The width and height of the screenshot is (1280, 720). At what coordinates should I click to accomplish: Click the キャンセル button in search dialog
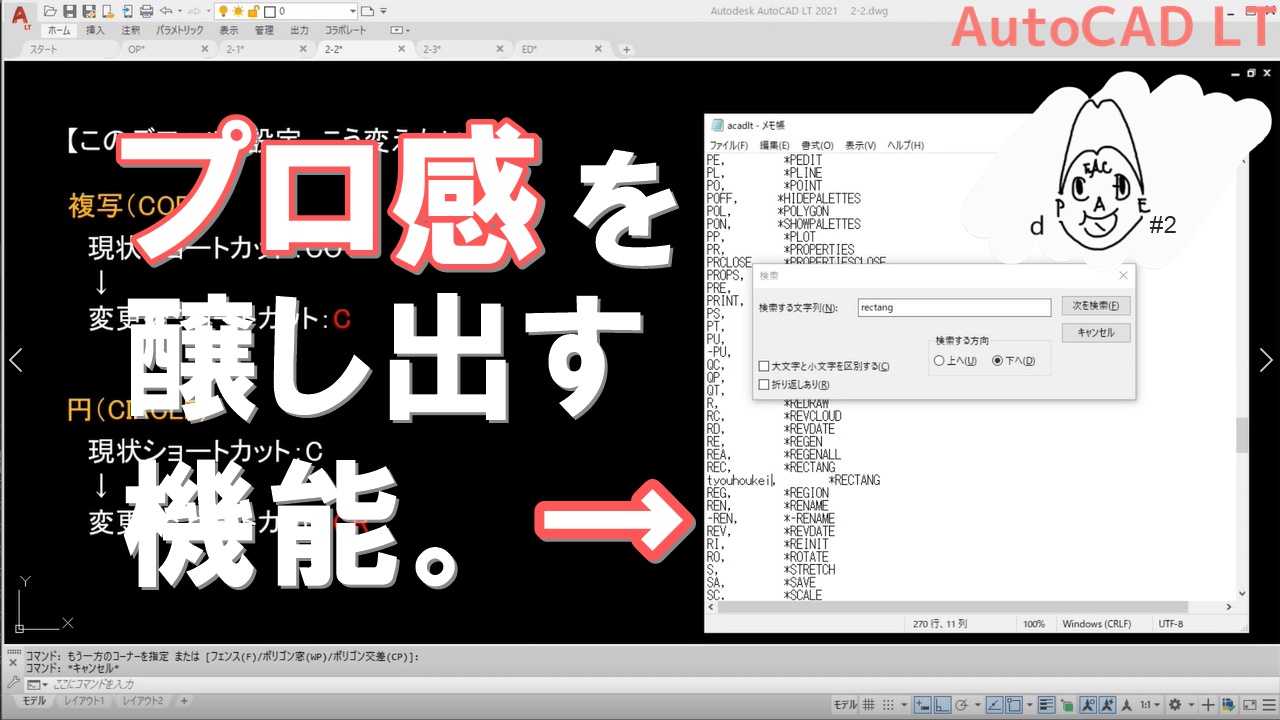pos(1095,332)
